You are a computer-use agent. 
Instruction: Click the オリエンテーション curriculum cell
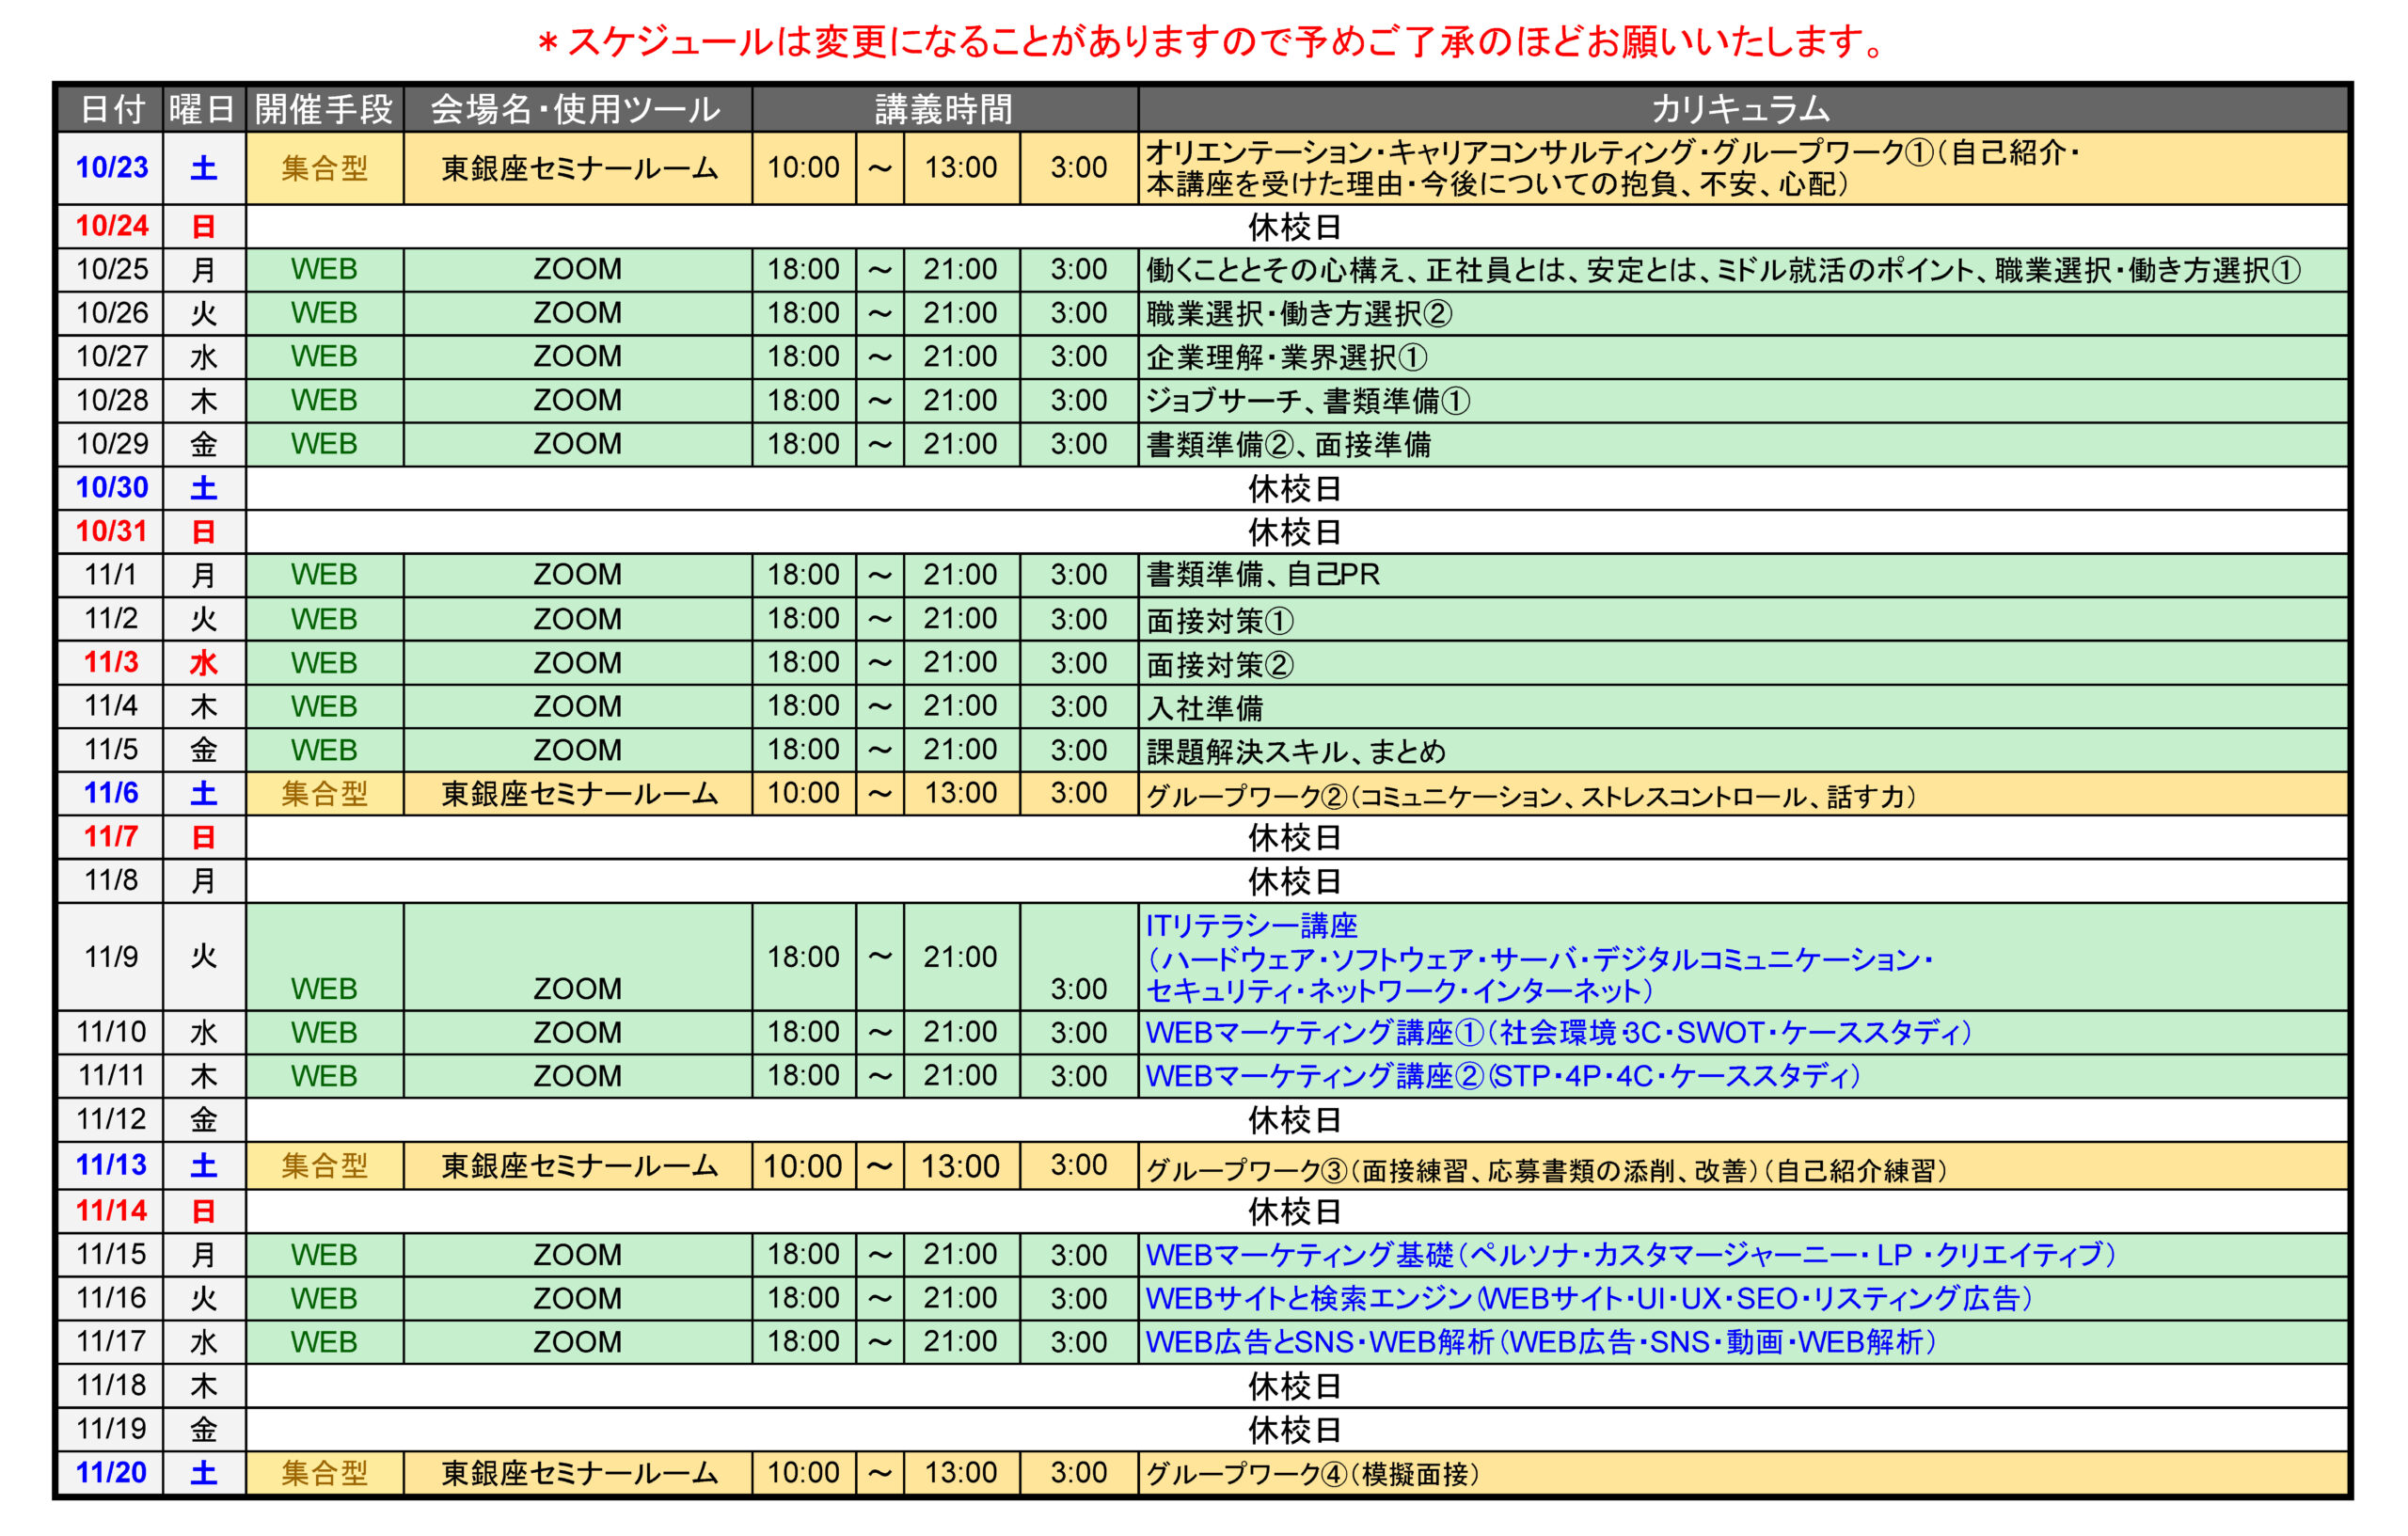1742,168
